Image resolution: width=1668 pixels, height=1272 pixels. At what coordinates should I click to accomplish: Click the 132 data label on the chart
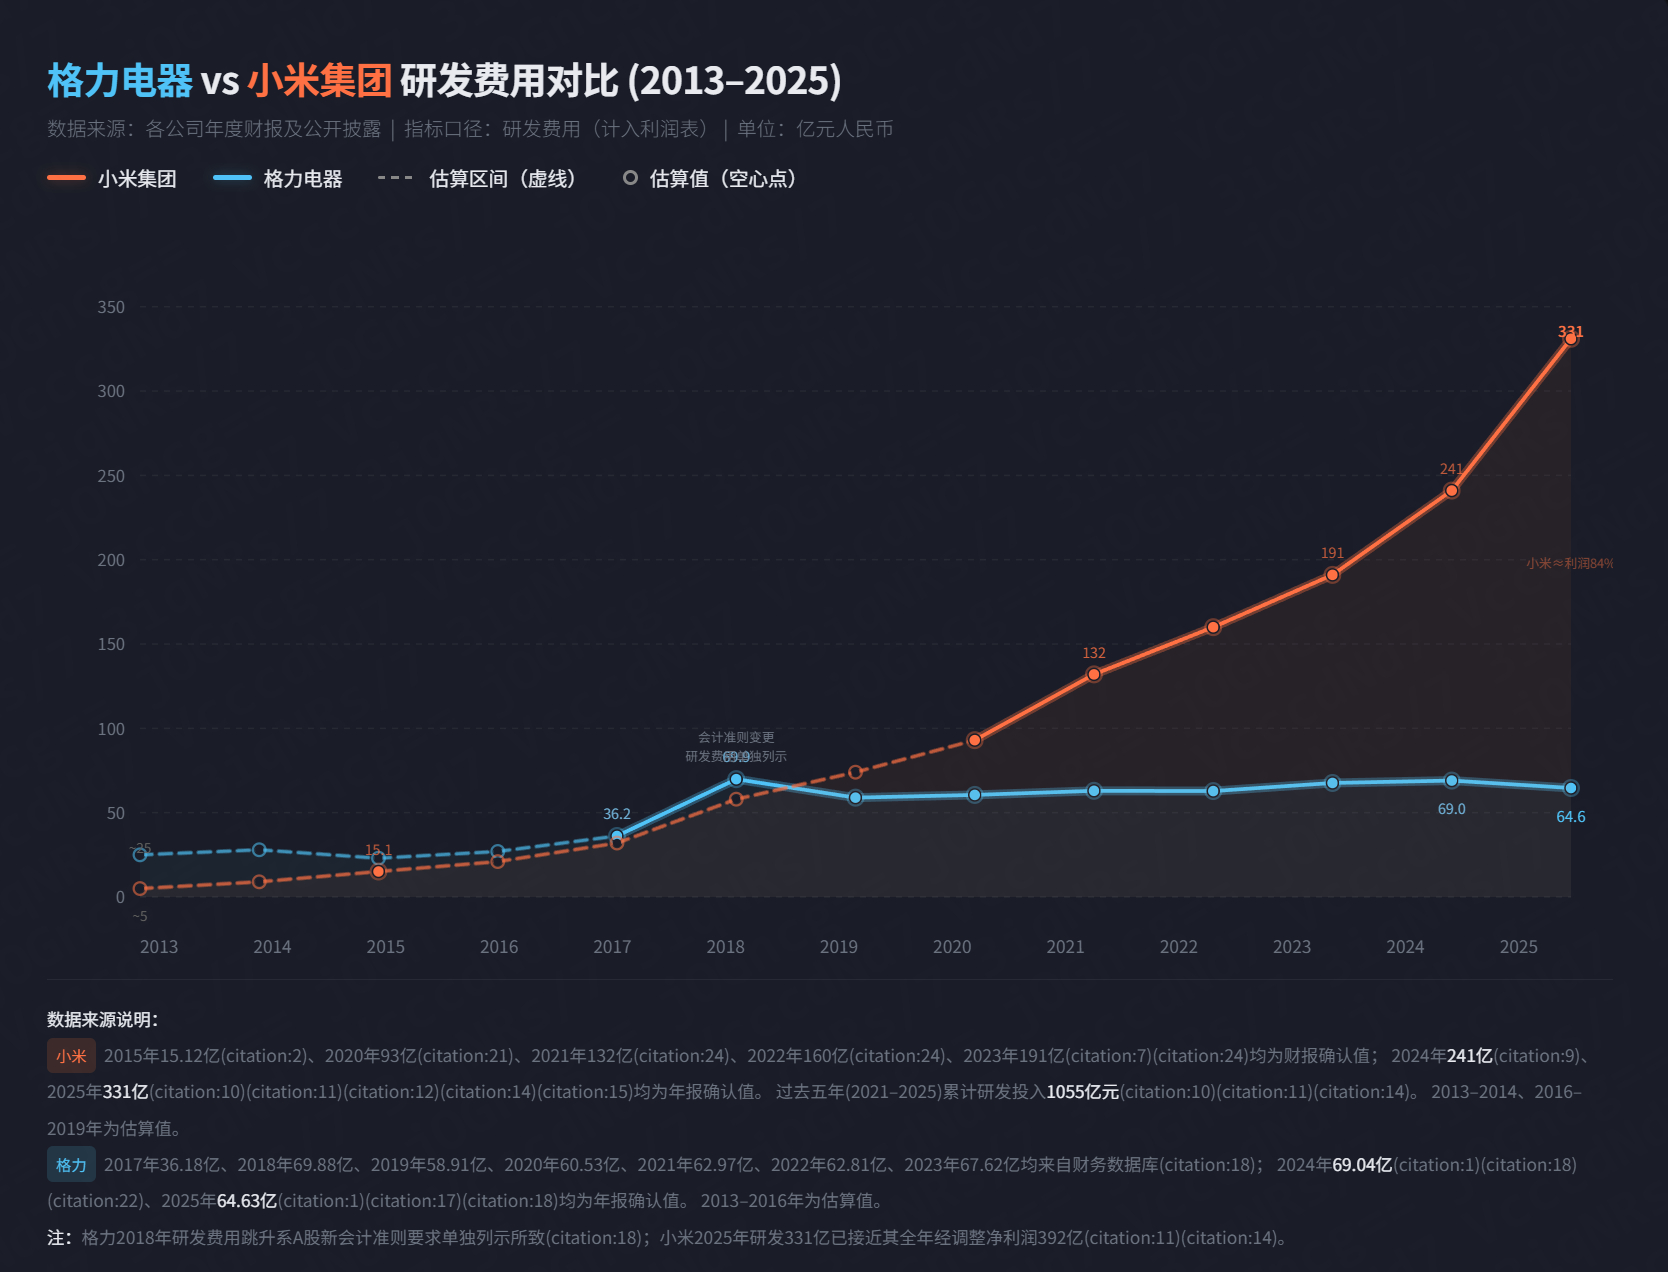[1094, 653]
